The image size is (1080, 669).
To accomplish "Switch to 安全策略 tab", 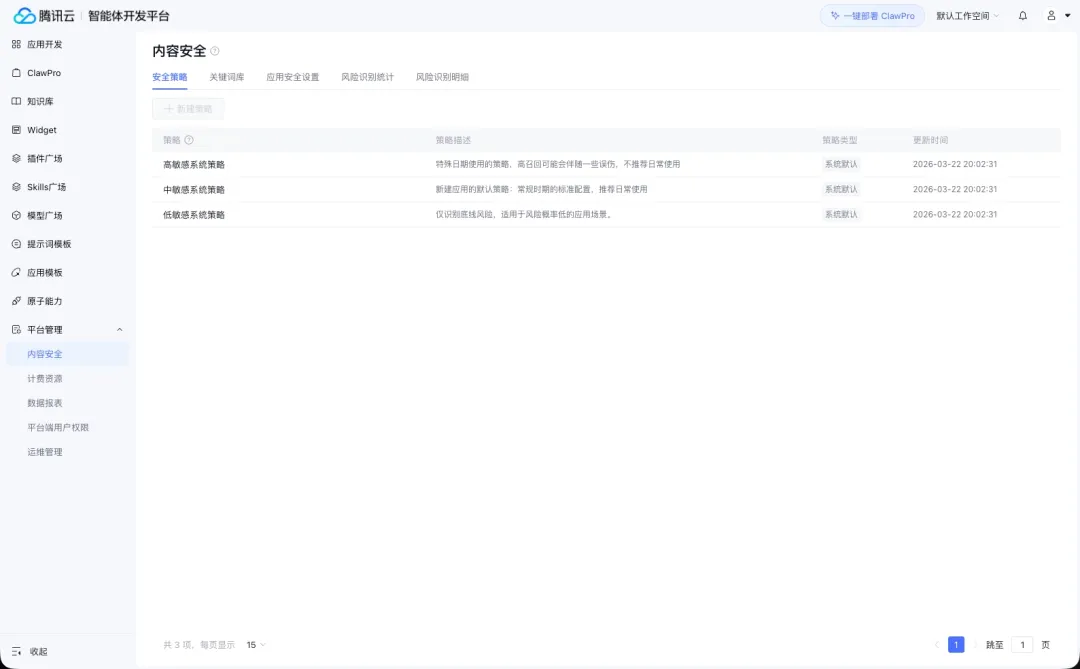I will tap(169, 77).
